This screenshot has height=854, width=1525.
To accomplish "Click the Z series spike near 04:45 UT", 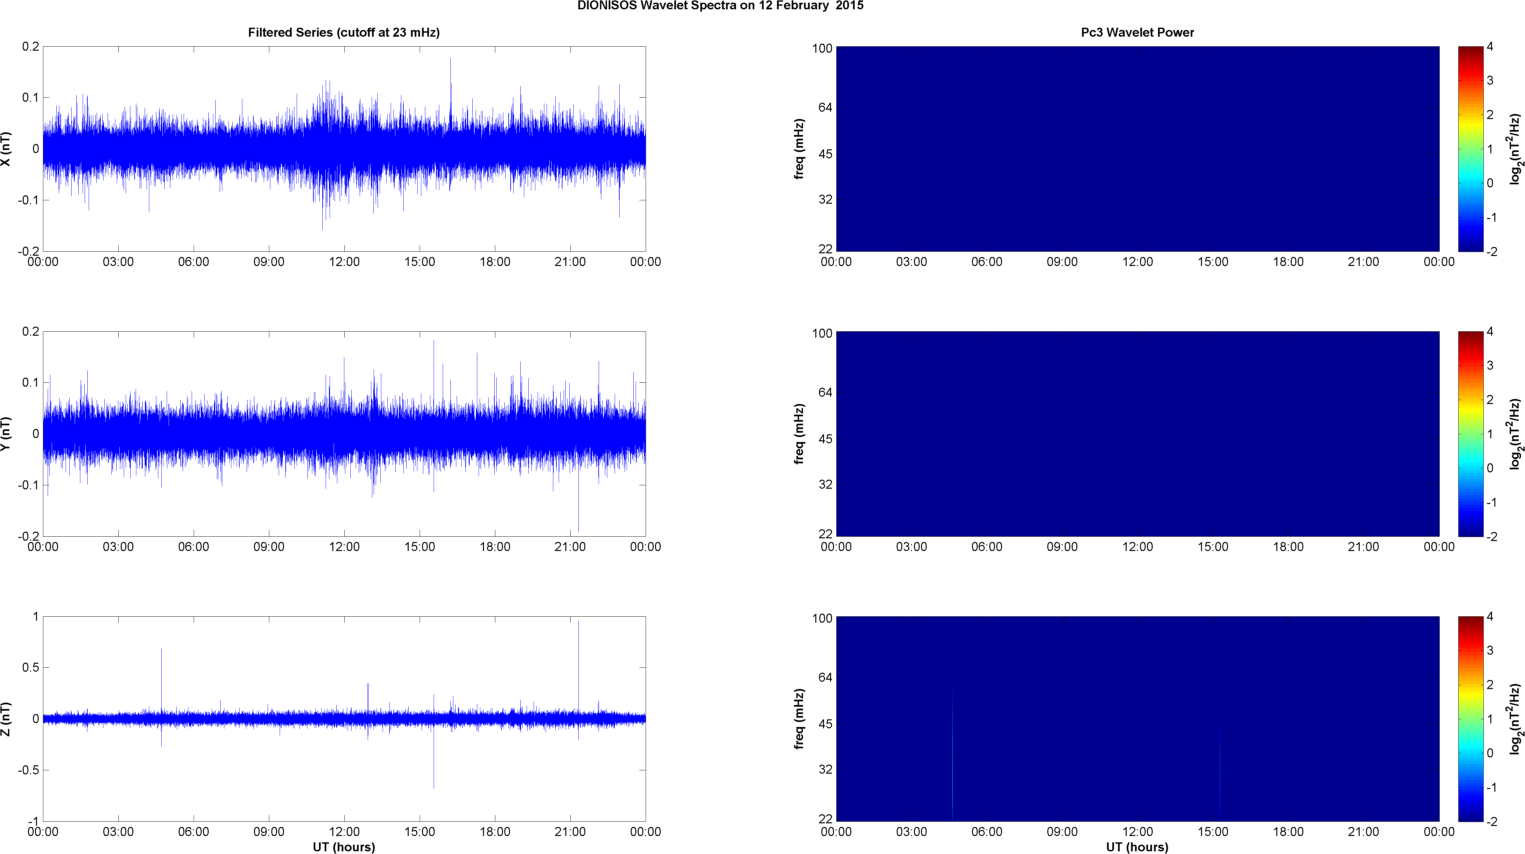I will (x=161, y=680).
